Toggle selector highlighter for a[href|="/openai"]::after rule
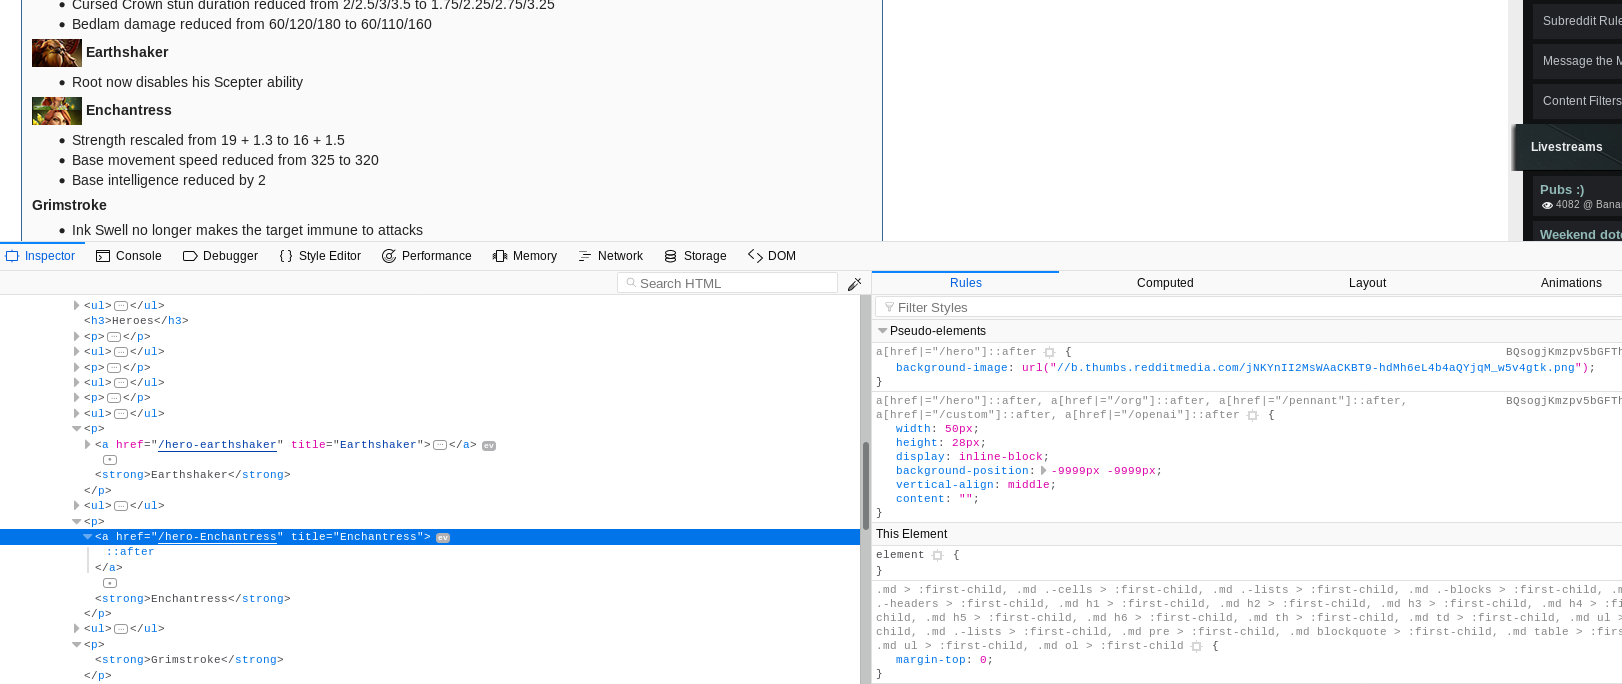This screenshot has width=1622, height=684. [x=1252, y=415]
